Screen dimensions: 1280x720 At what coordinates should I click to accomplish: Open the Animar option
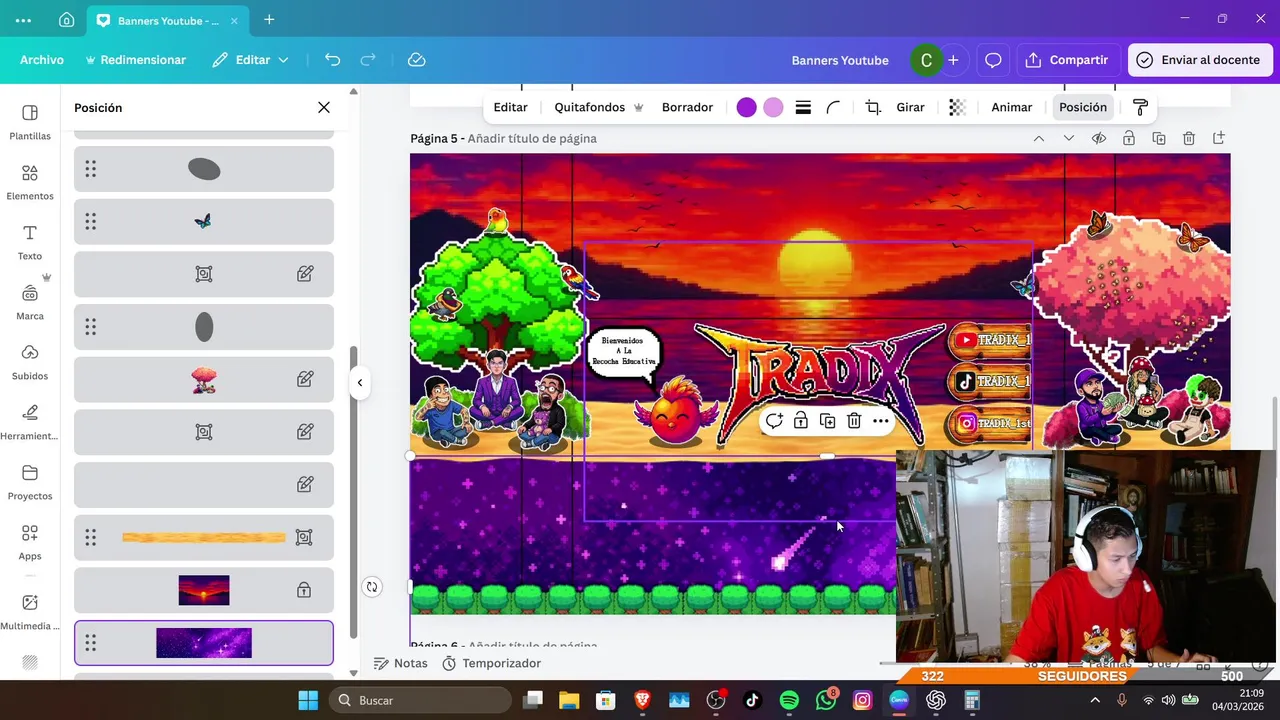coord(1011,107)
